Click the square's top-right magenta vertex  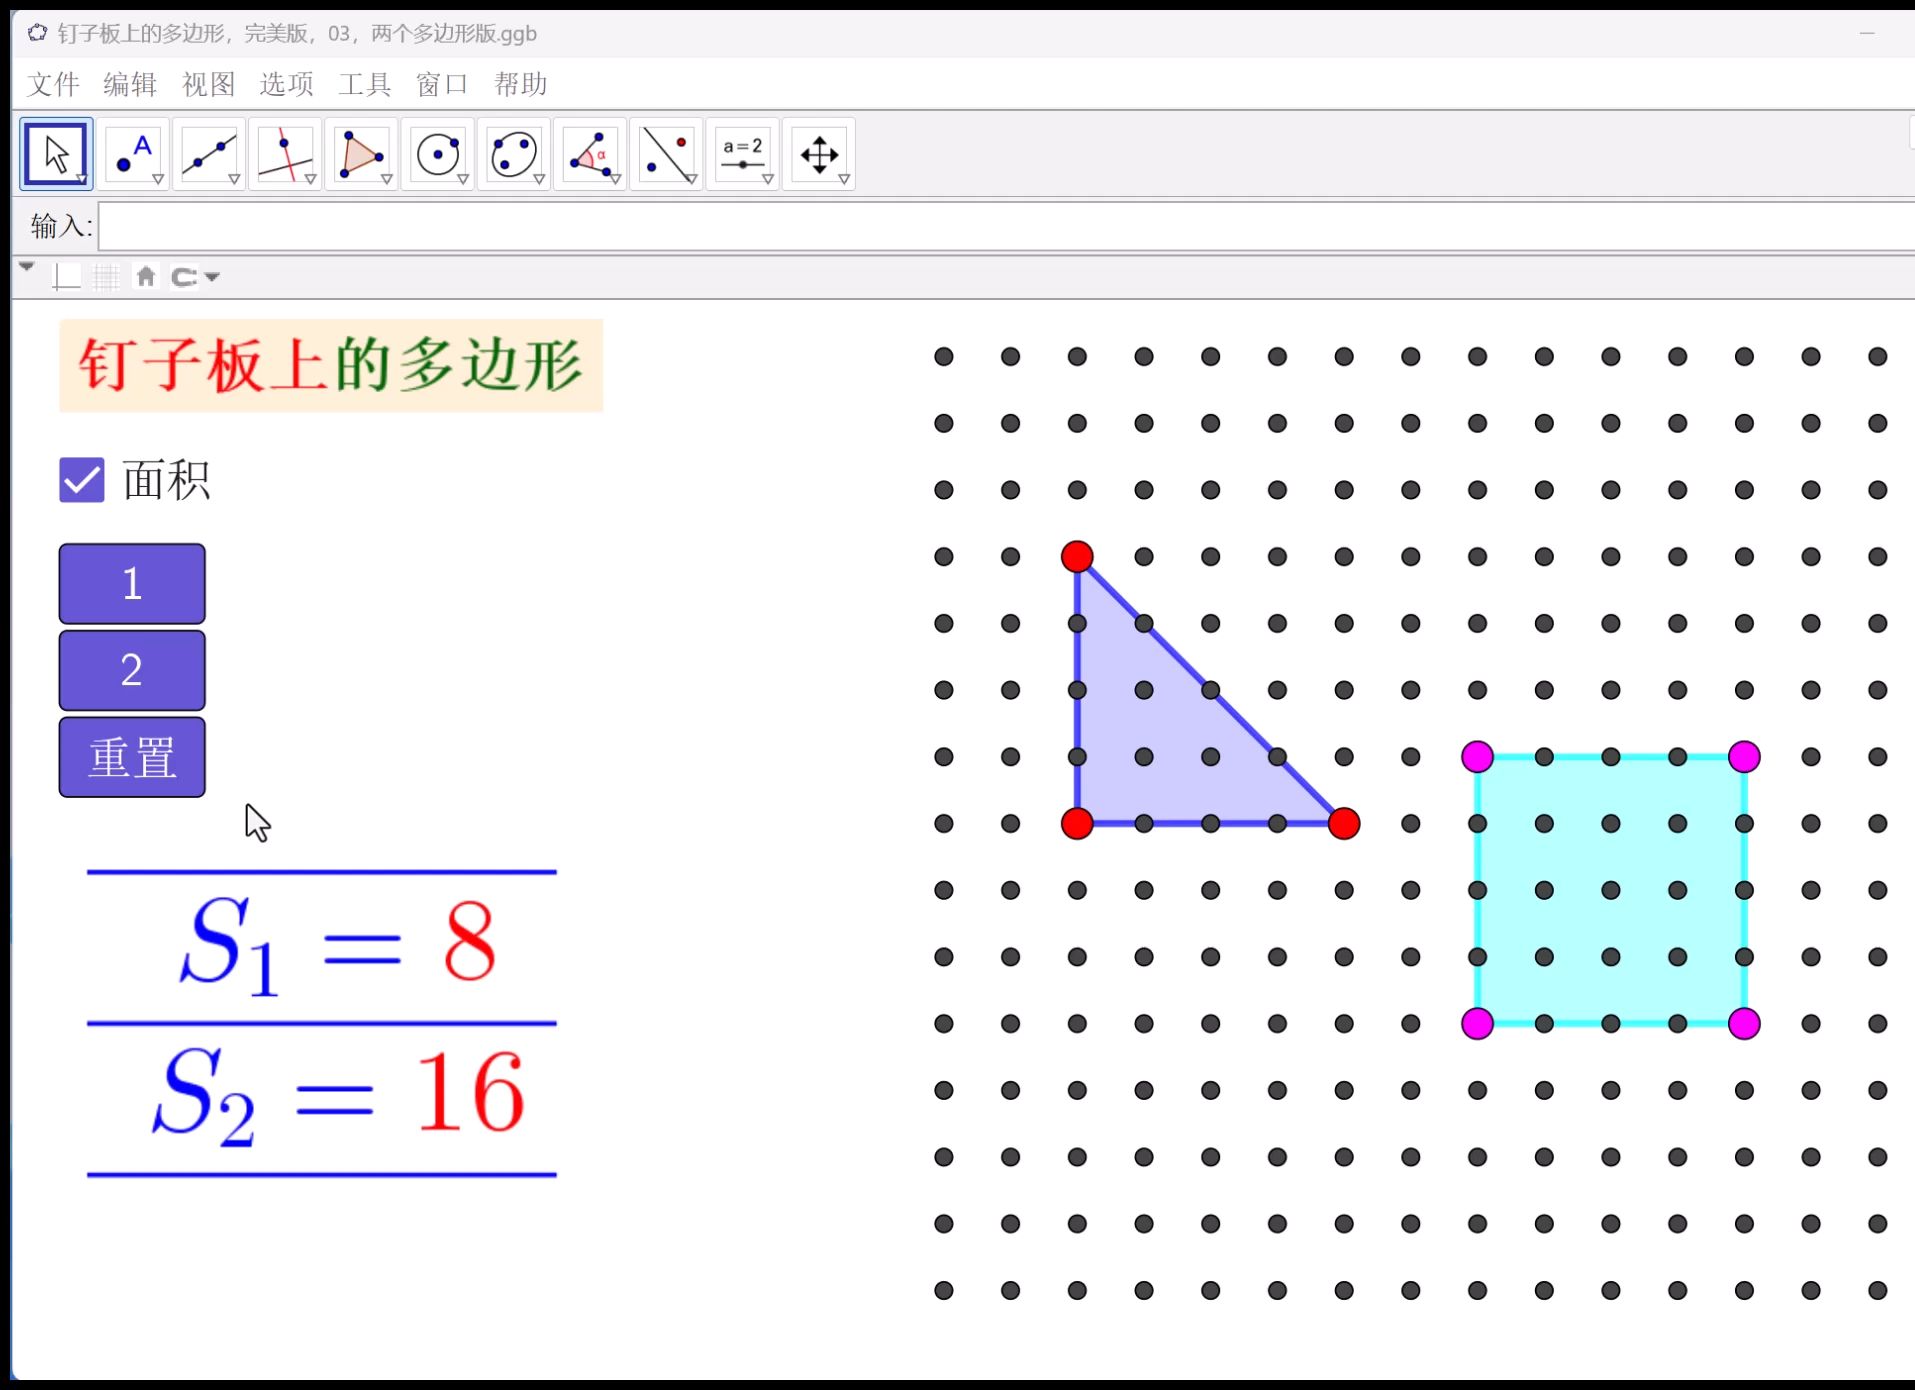1744,757
